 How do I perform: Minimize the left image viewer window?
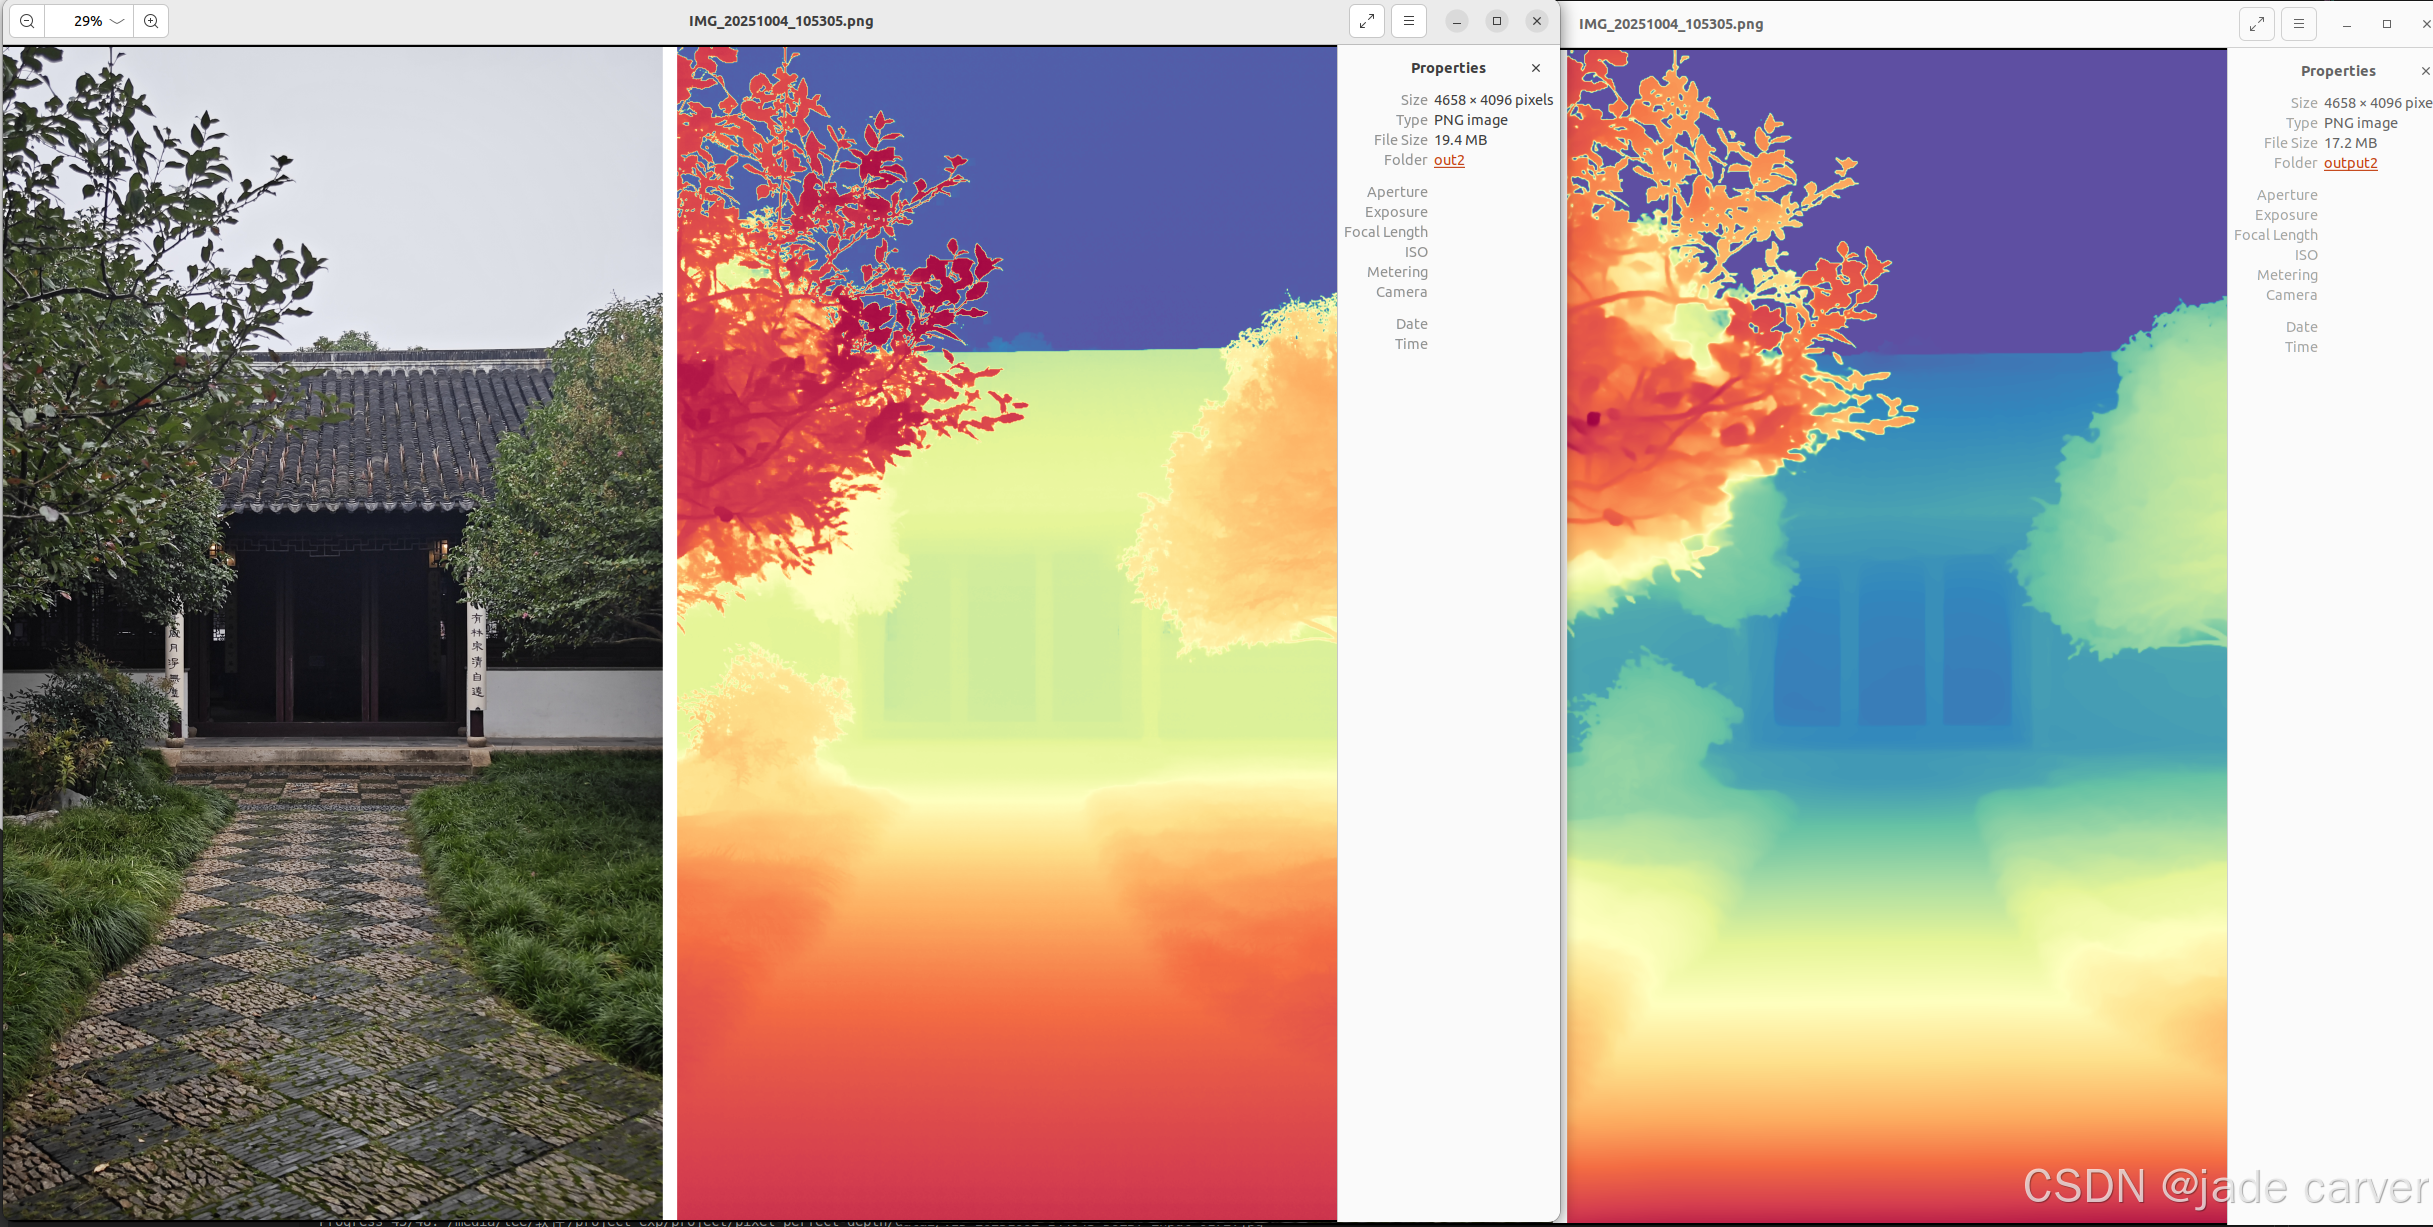tap(1457, 21)
